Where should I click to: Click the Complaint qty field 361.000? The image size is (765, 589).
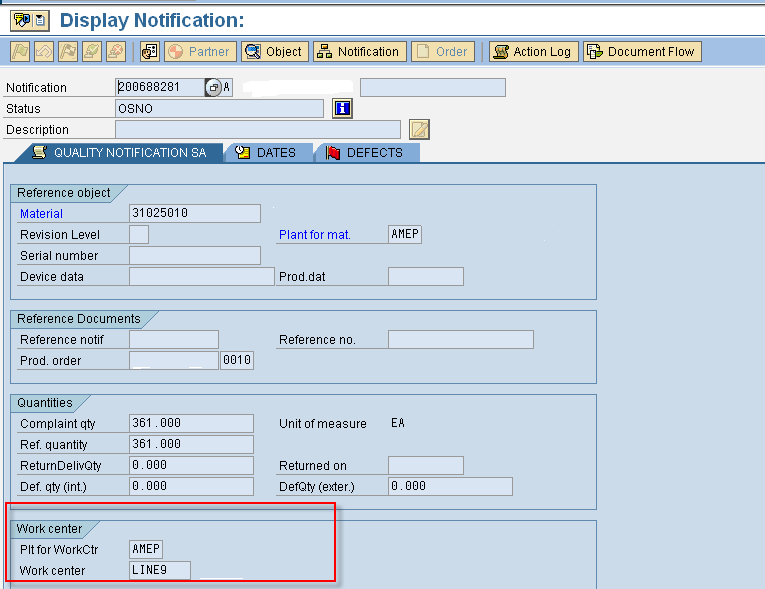coord(192,423)
